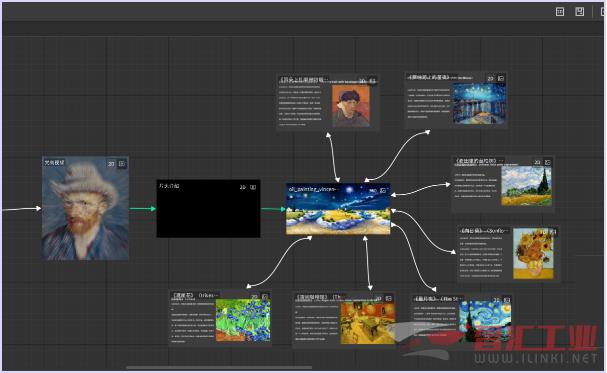Screen dimensions: 607x373
Task: Select the bandaged-ear self-portrait thumbnail
Action: coord(351,106)
